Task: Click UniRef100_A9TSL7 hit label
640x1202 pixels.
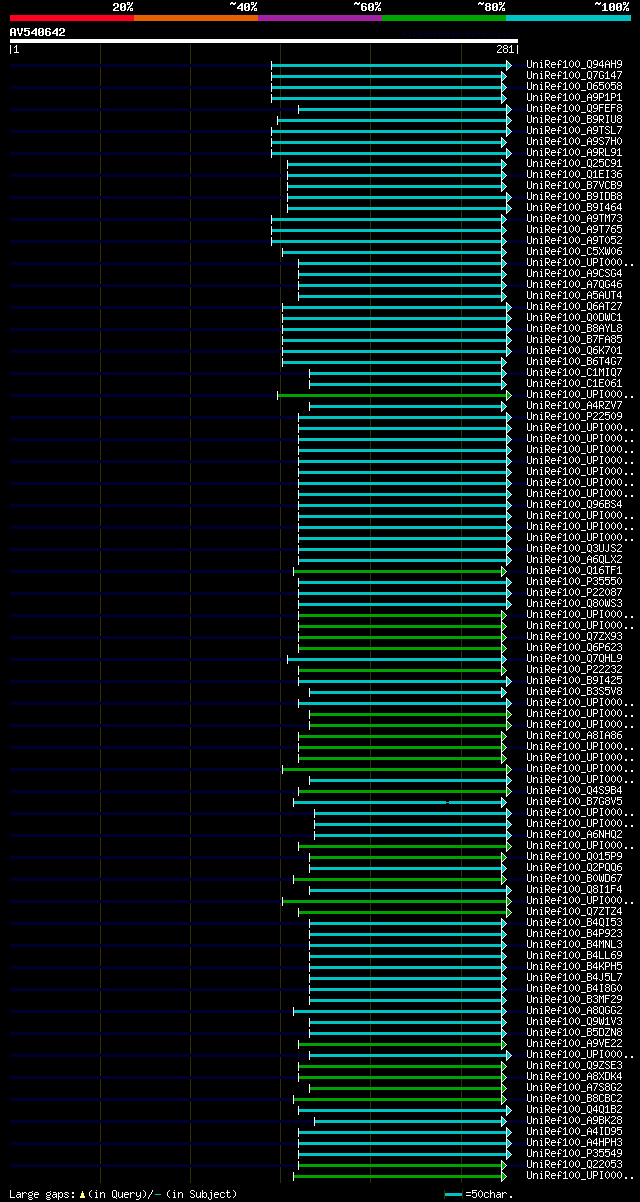Action: point(574,130)
